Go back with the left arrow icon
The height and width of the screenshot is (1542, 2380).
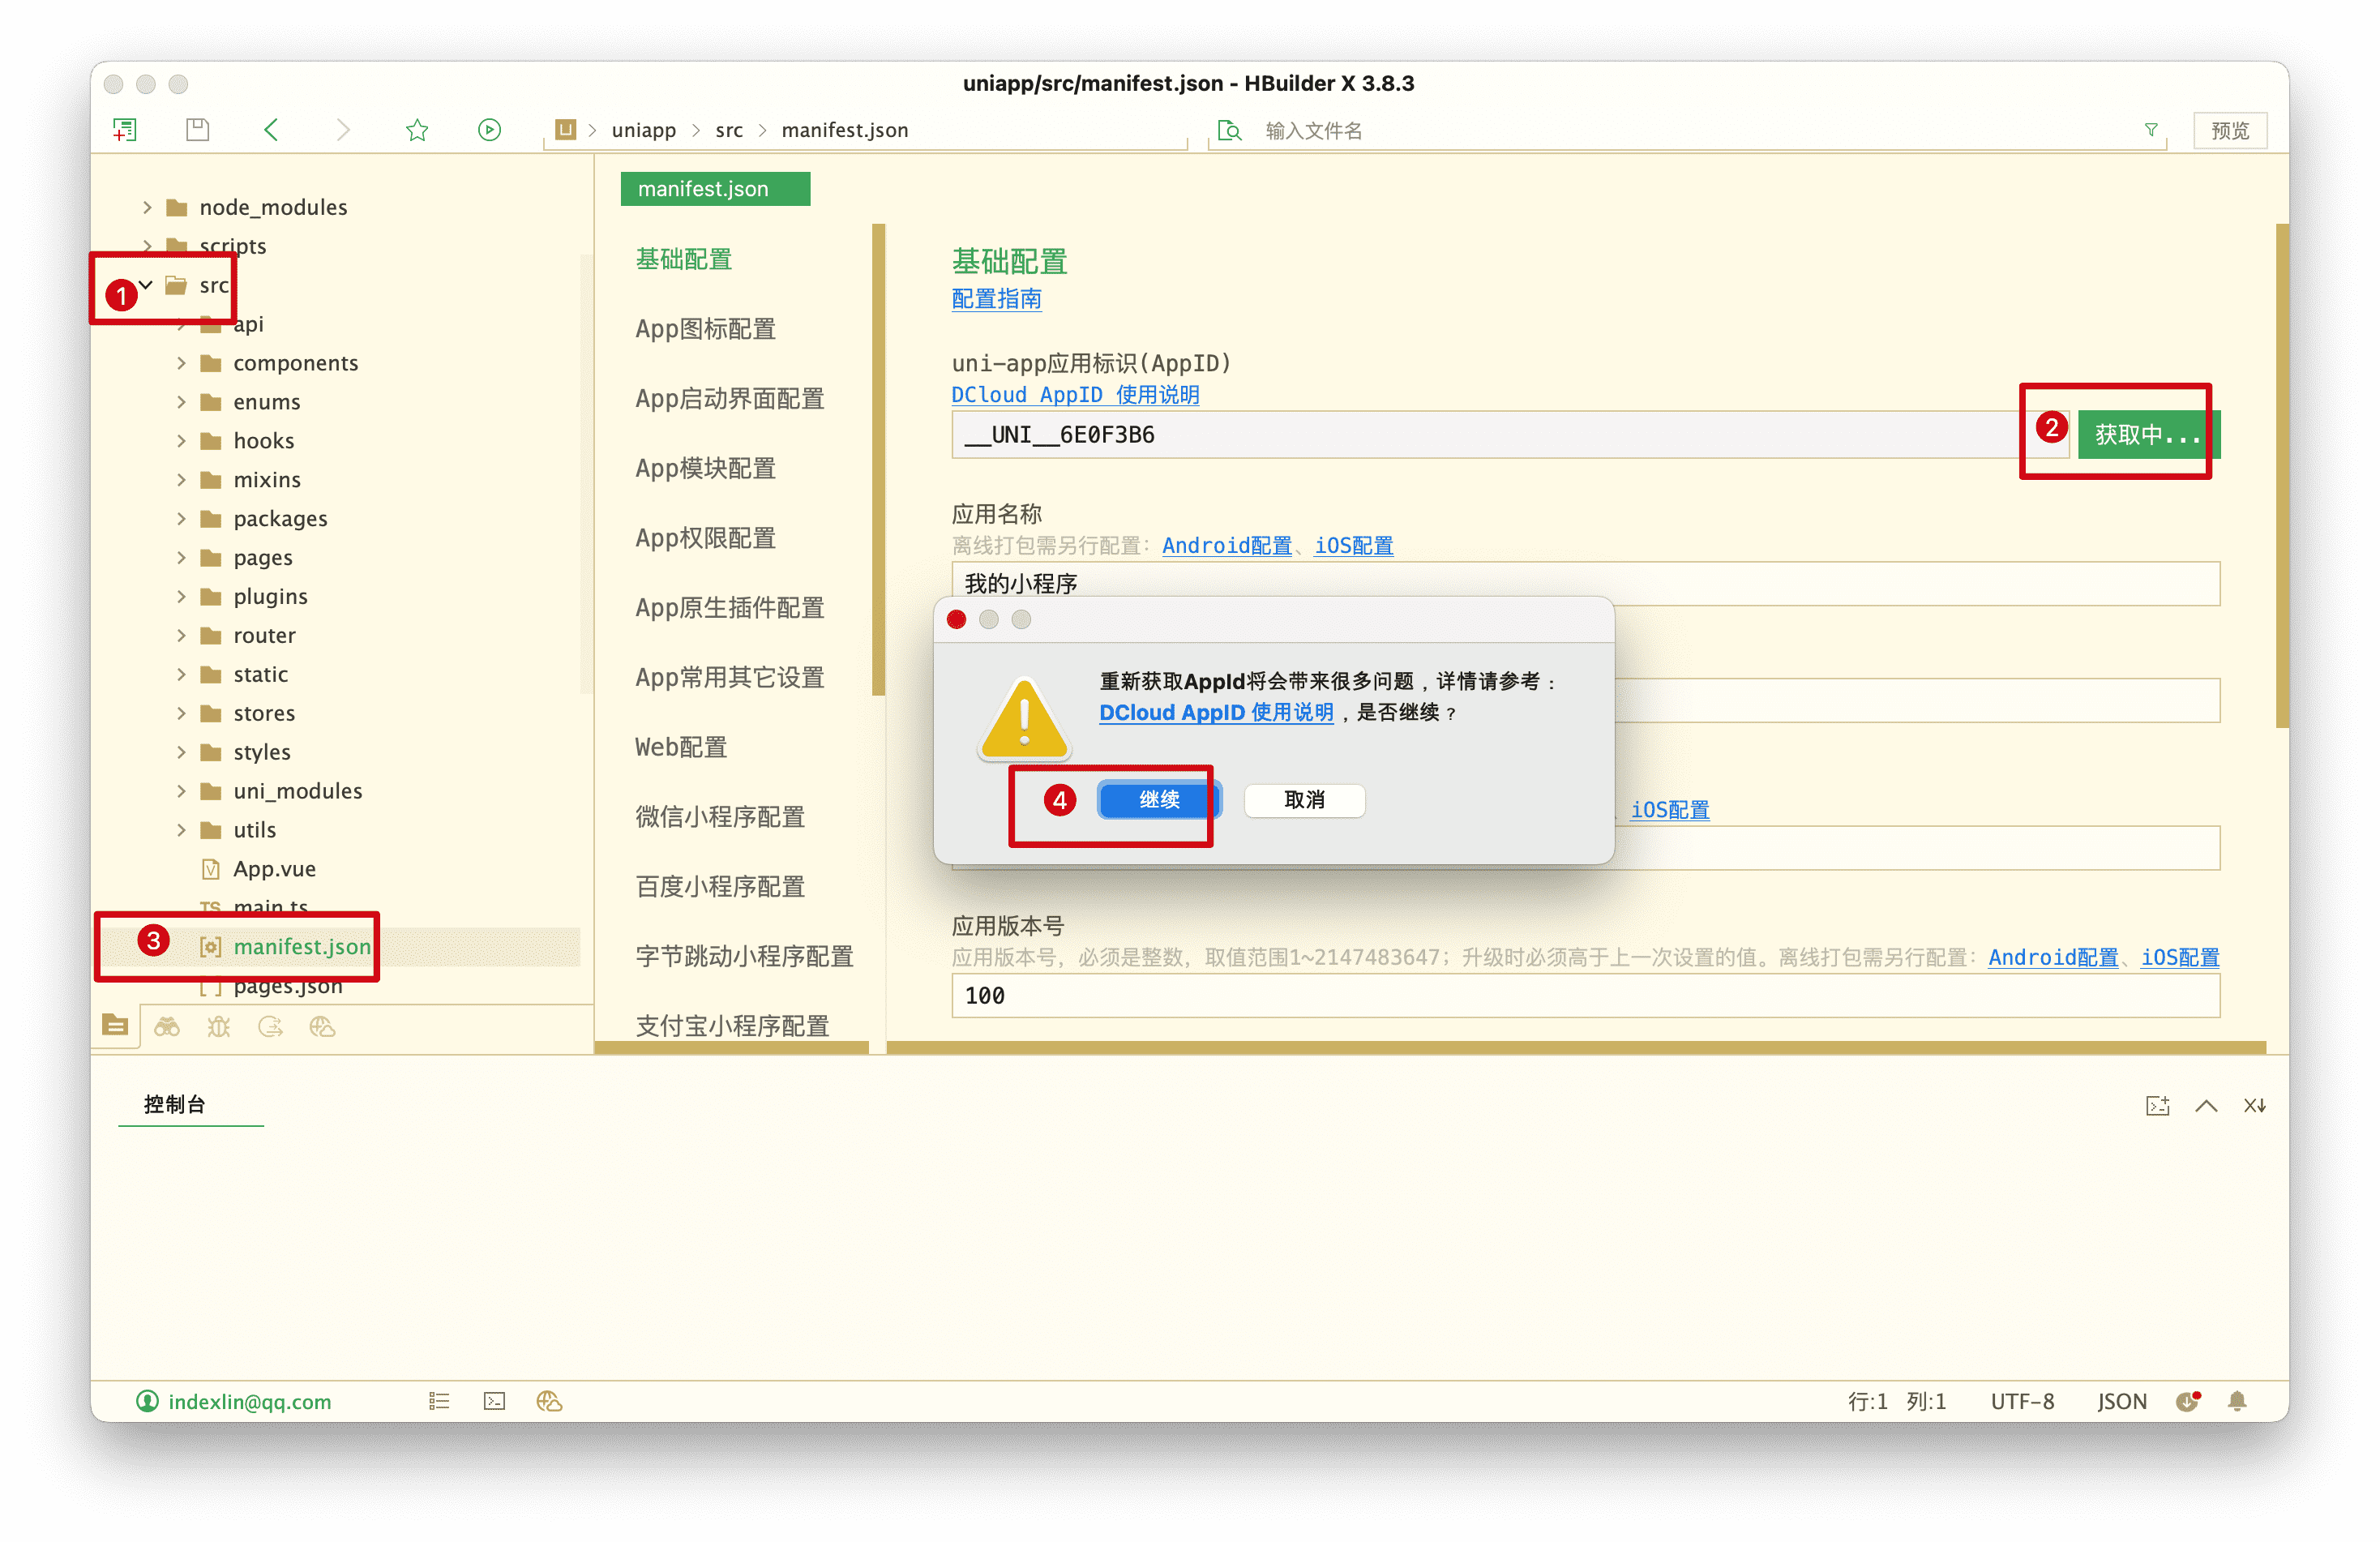[x=271, y=130]
